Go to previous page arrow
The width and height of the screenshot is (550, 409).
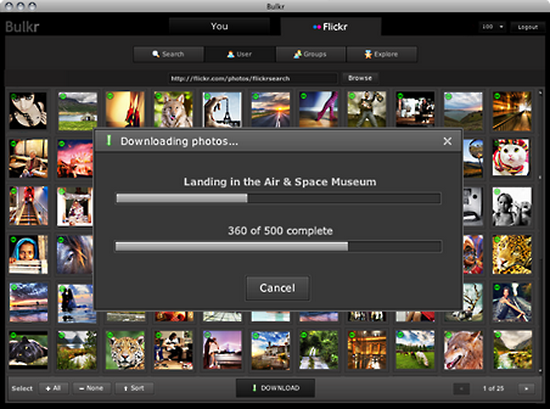(x=461, y=388)
